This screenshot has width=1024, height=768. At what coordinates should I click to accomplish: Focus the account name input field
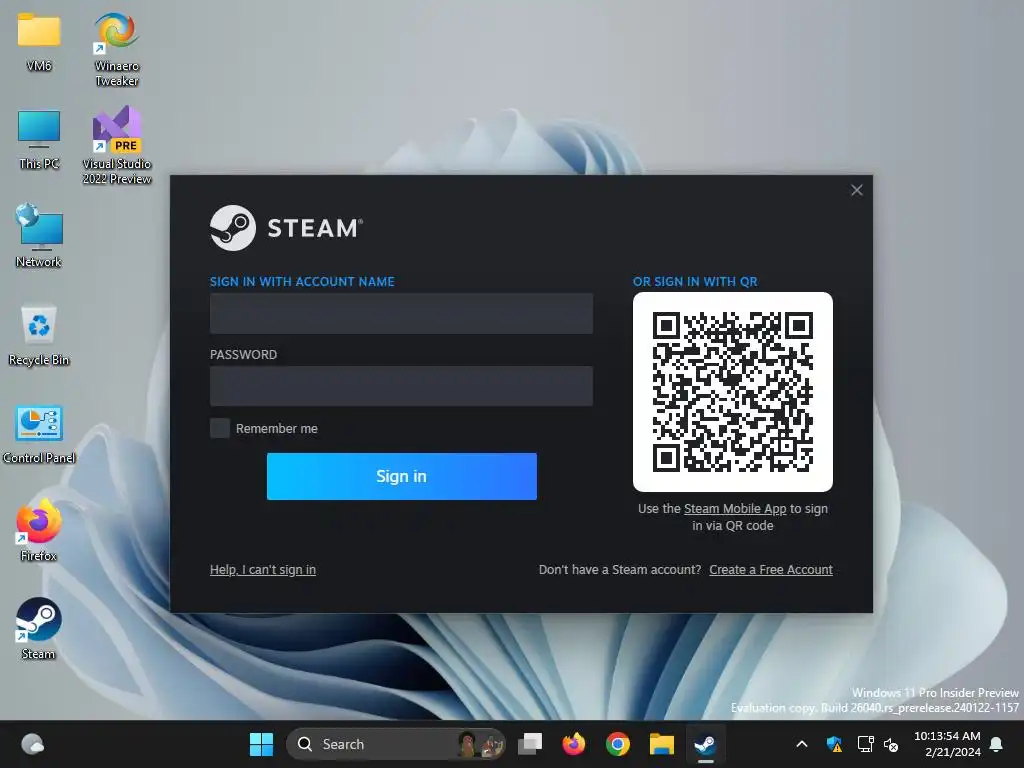click(401, 313)
